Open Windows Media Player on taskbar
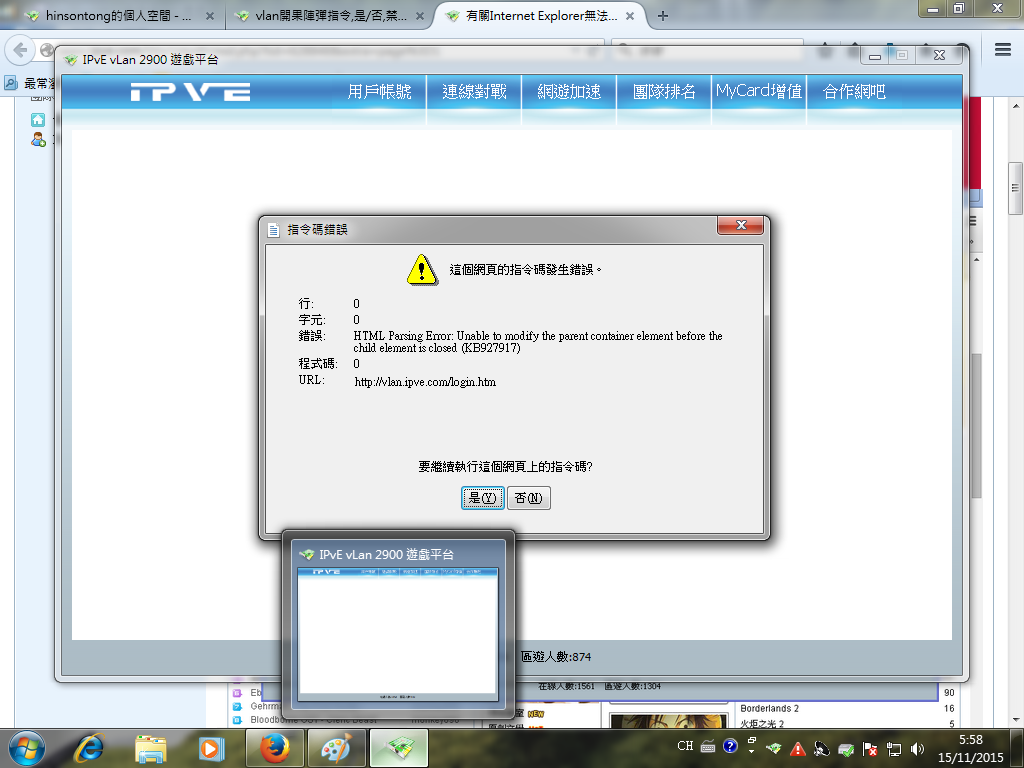The image size is (1024, 768). point(210,748)
